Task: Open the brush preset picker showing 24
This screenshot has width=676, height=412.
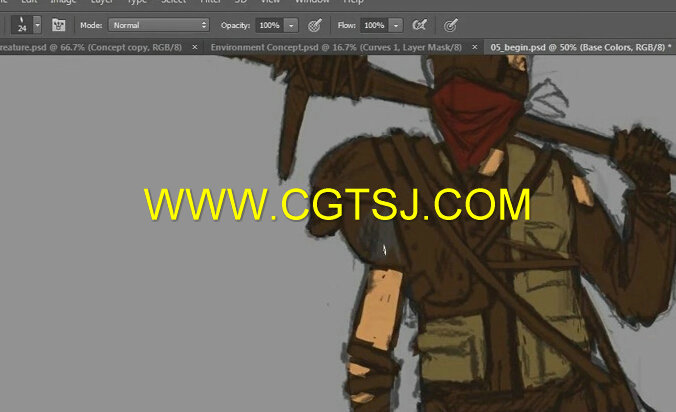Action: tap(22, 25)
